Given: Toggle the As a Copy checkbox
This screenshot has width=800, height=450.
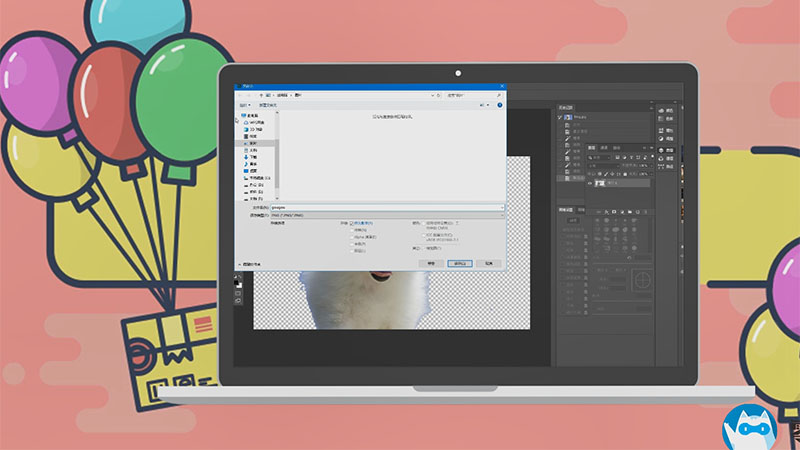Looking at the screenshot, I should pyautogui.click(x=351, y=223).
